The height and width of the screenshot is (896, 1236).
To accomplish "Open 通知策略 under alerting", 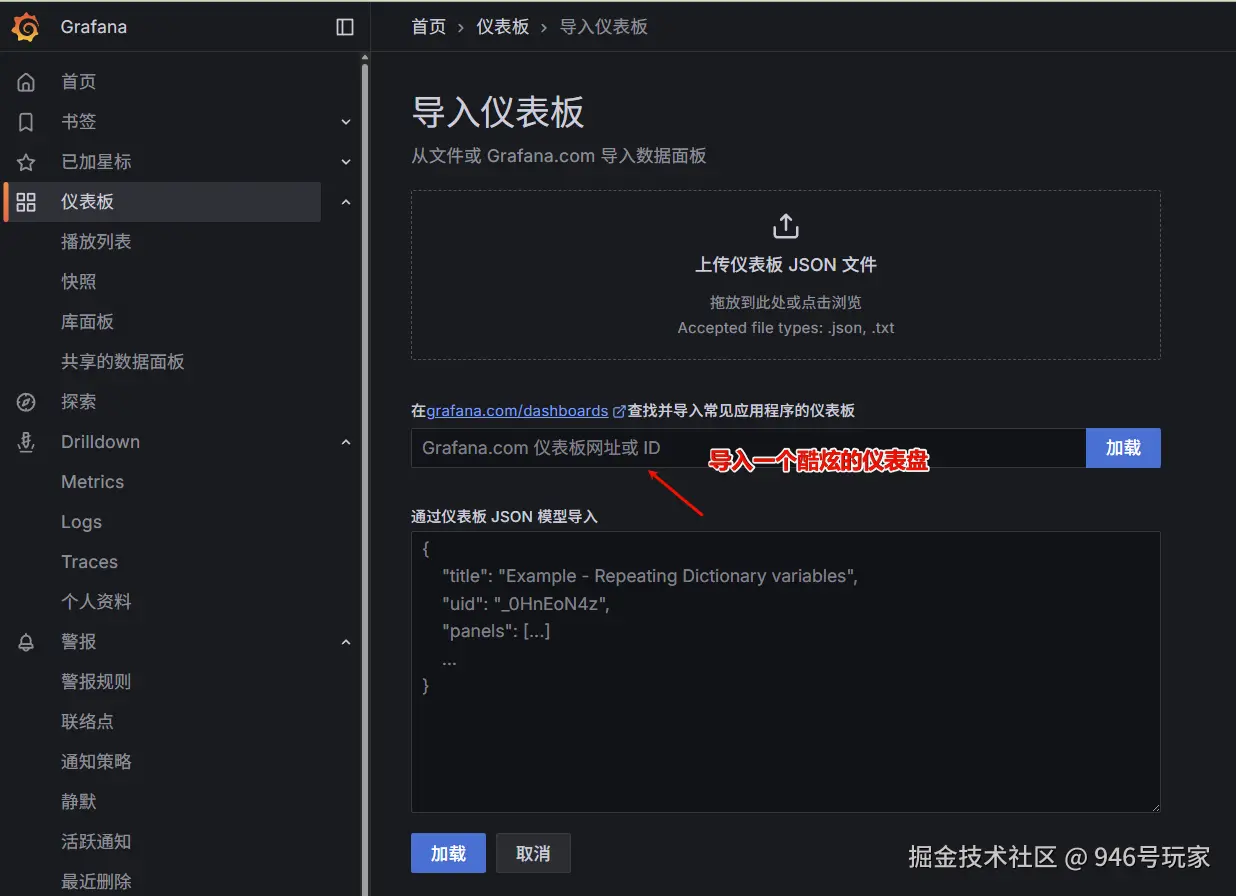I will (x=96, y=762).
